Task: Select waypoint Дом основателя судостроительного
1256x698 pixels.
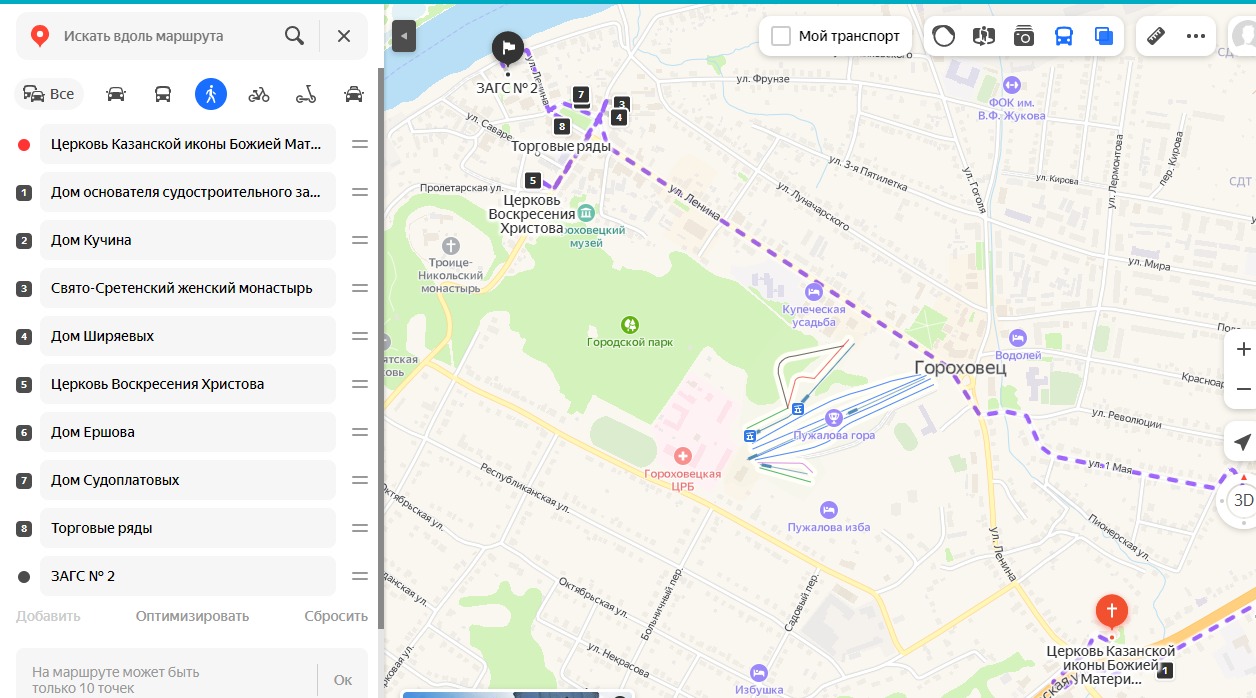Action: 188,192
